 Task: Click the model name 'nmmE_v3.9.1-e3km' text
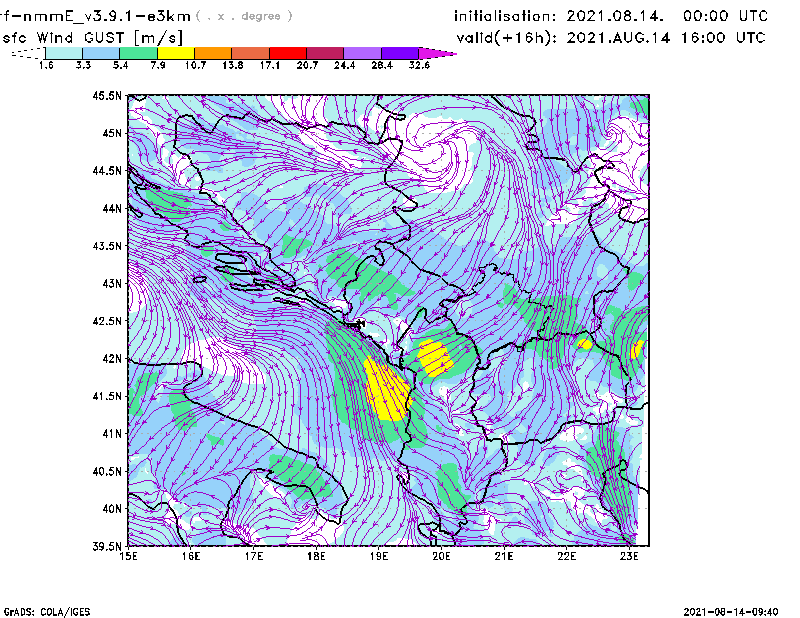pyautogui.click(x=104, y=16)
